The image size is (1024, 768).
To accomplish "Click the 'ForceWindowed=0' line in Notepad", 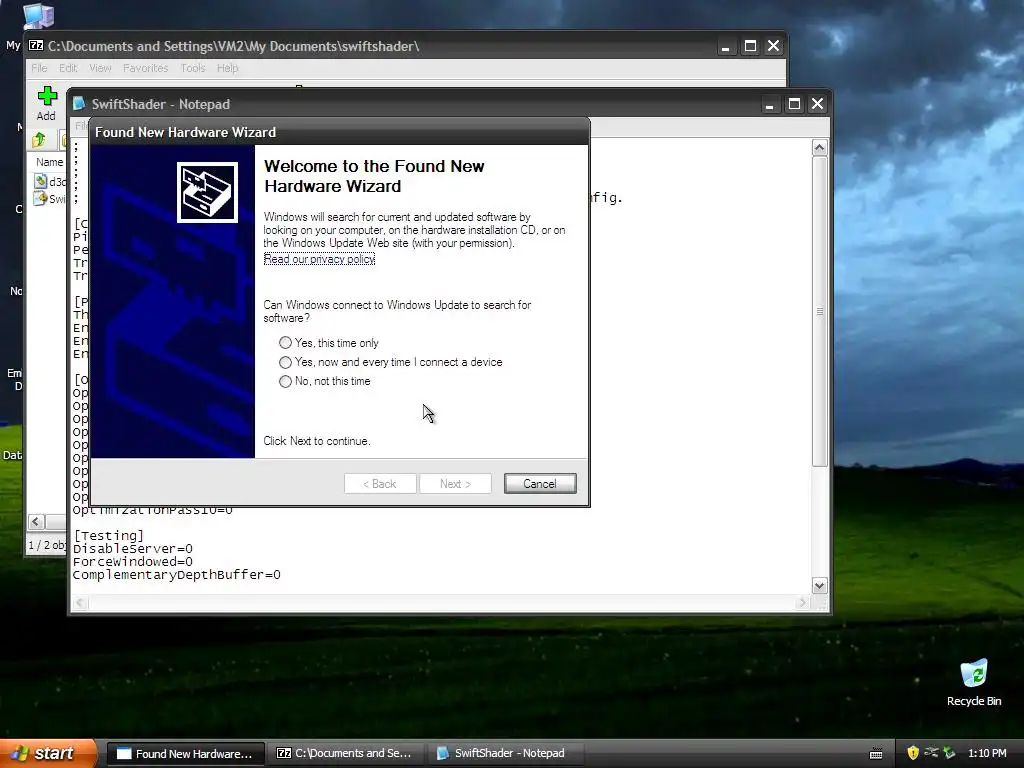I will pyautogui.click(x=133, y=562).
